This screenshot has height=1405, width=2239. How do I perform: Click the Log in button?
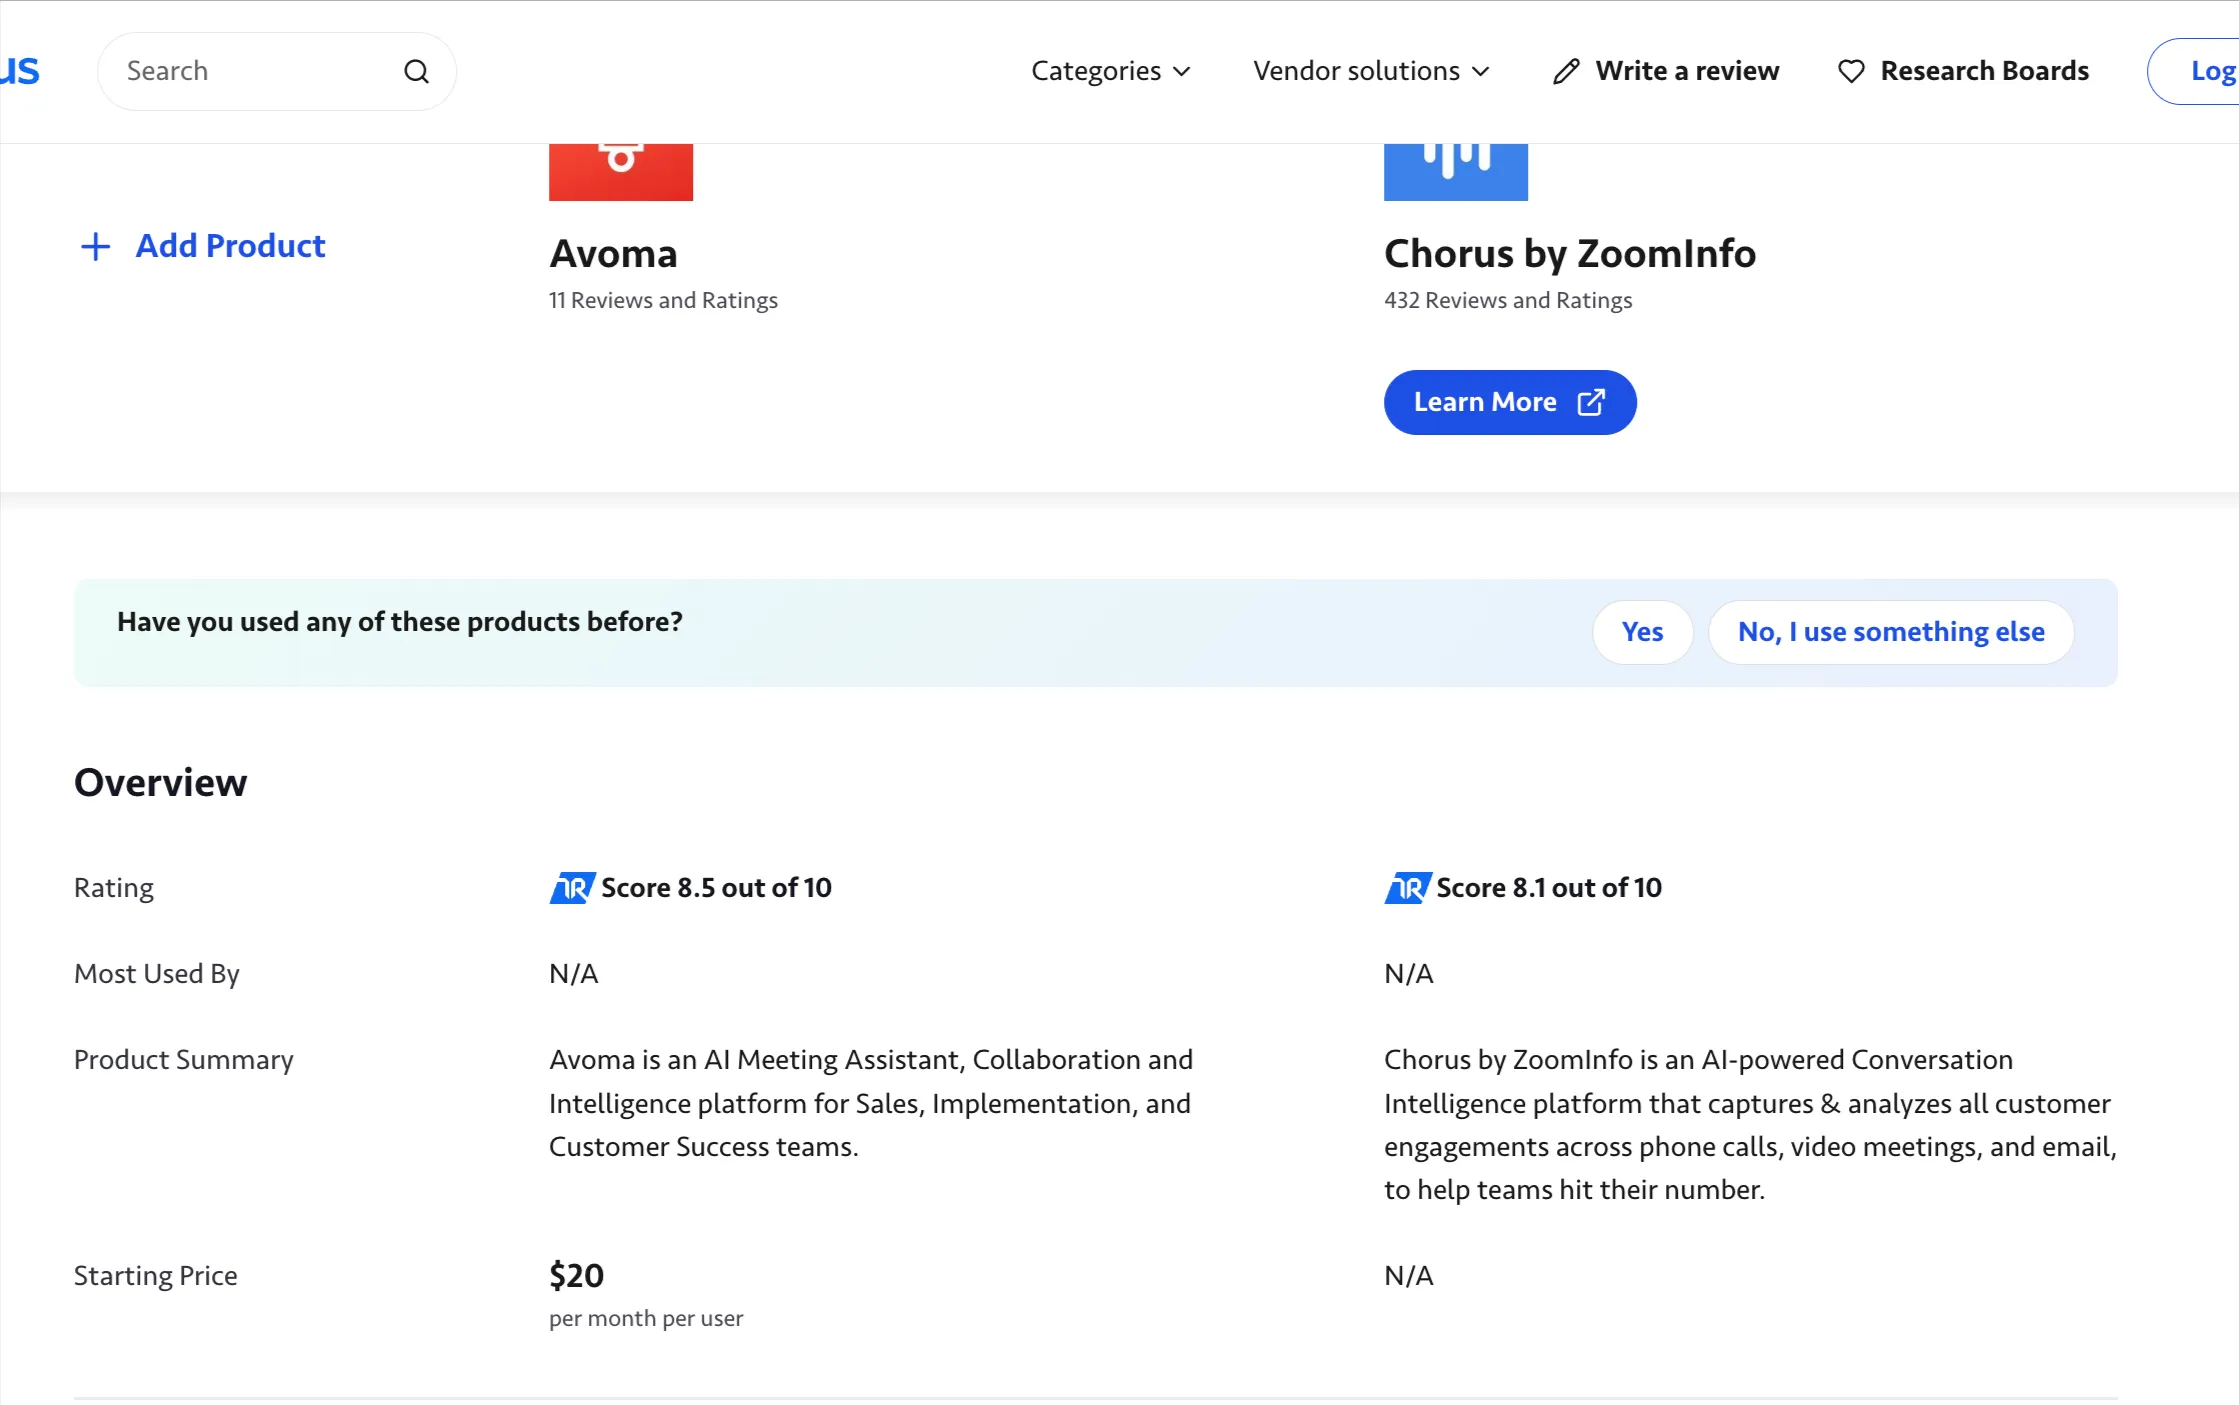[2194, 71]
